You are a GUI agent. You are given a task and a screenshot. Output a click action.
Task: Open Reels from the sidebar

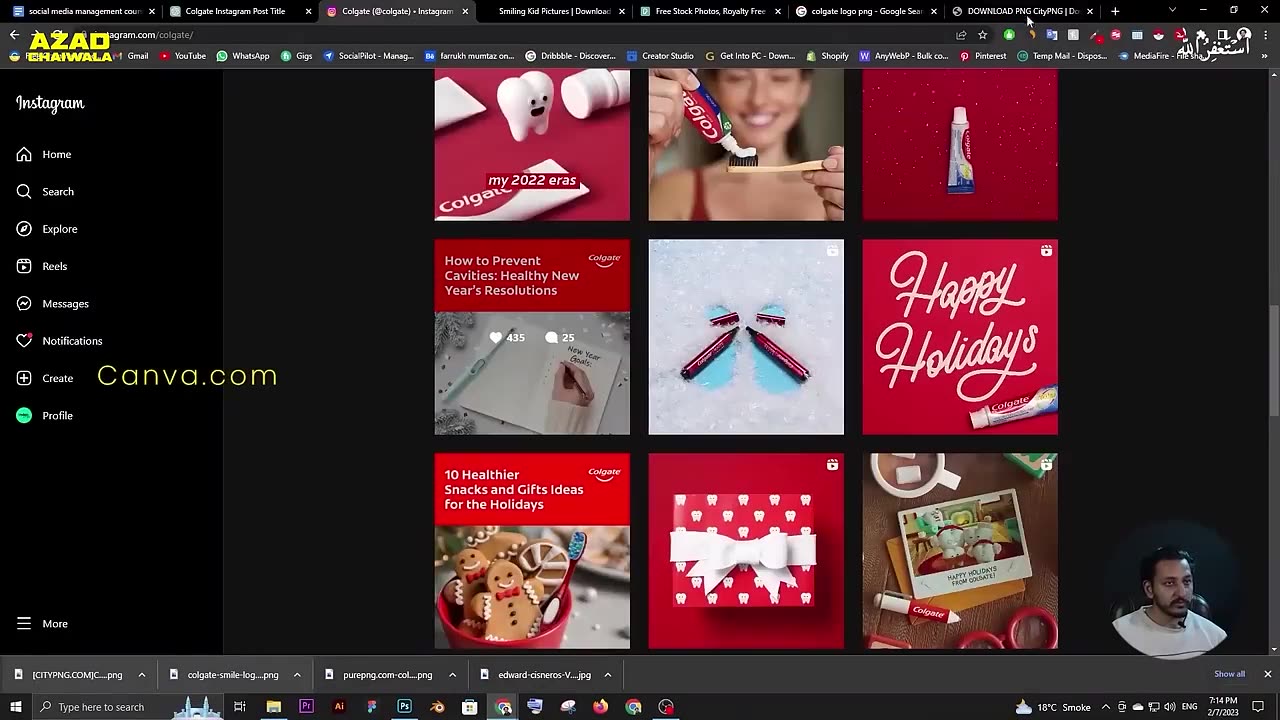(x=42, y=266)
